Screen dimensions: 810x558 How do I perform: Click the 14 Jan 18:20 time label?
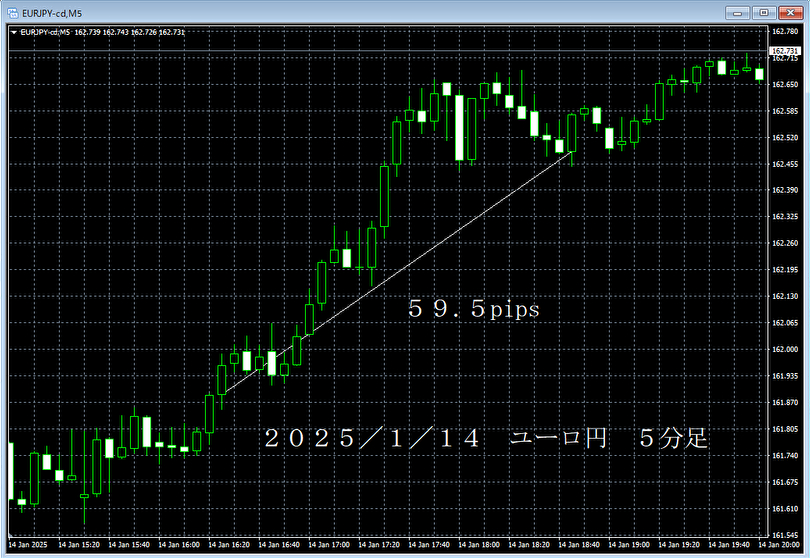529,545
